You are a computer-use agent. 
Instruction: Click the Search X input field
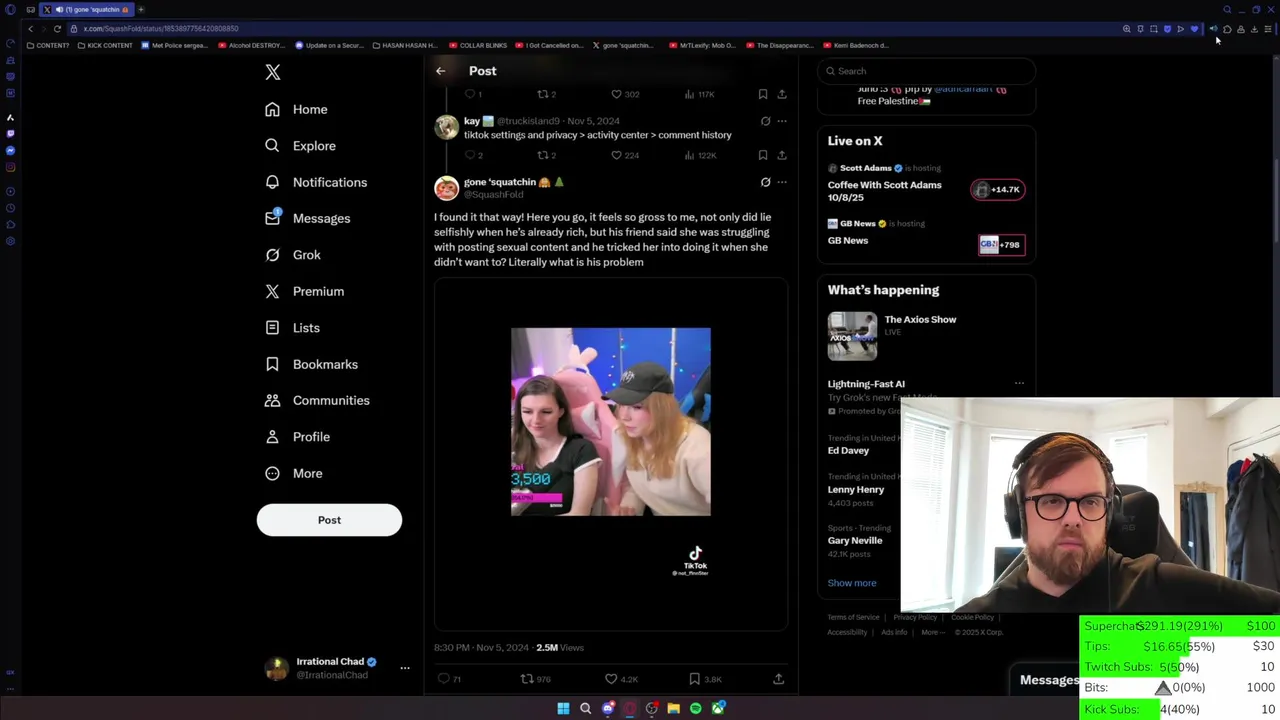pyautogui.click(x=928, y=71)
